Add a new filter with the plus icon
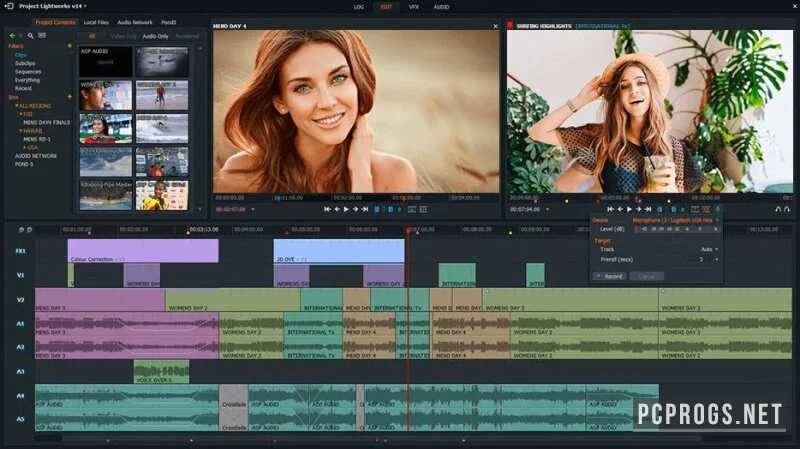Image resolution: width=800 pixels, height=449 pixels. point(69,46)
